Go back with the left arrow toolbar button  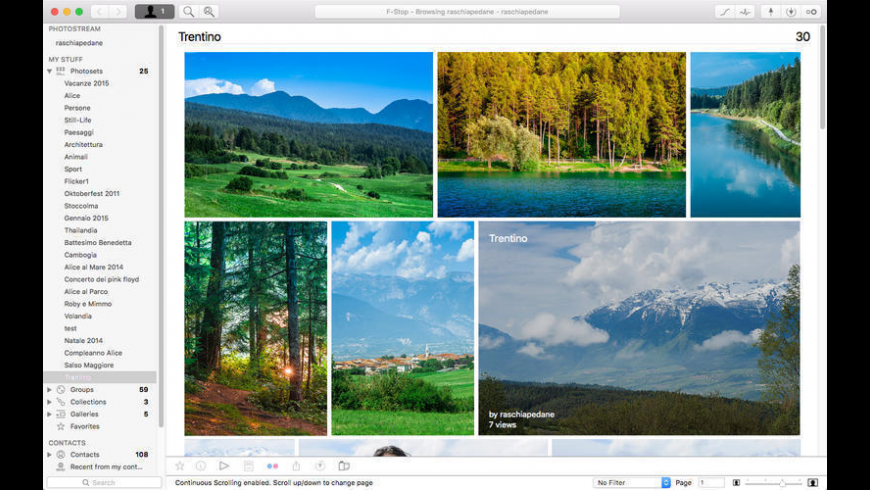tap(99, 12)
